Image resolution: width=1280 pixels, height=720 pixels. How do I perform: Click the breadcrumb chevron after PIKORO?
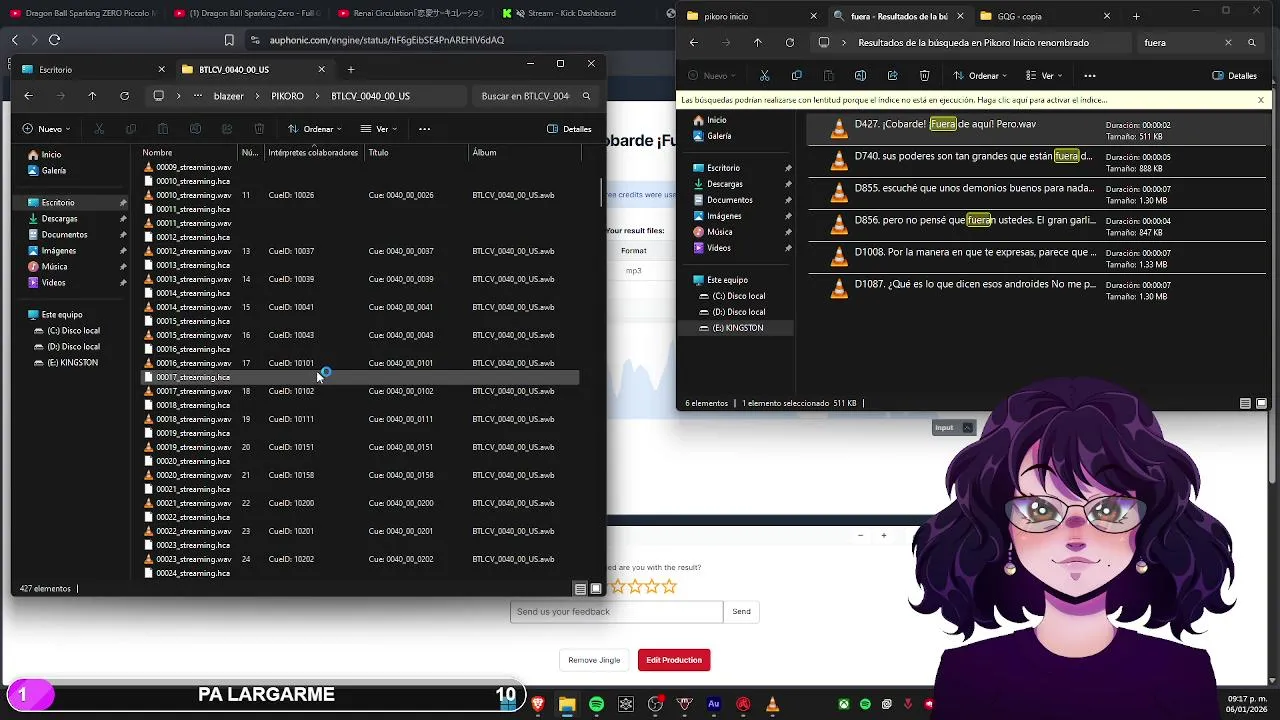[x=317, y=96]
